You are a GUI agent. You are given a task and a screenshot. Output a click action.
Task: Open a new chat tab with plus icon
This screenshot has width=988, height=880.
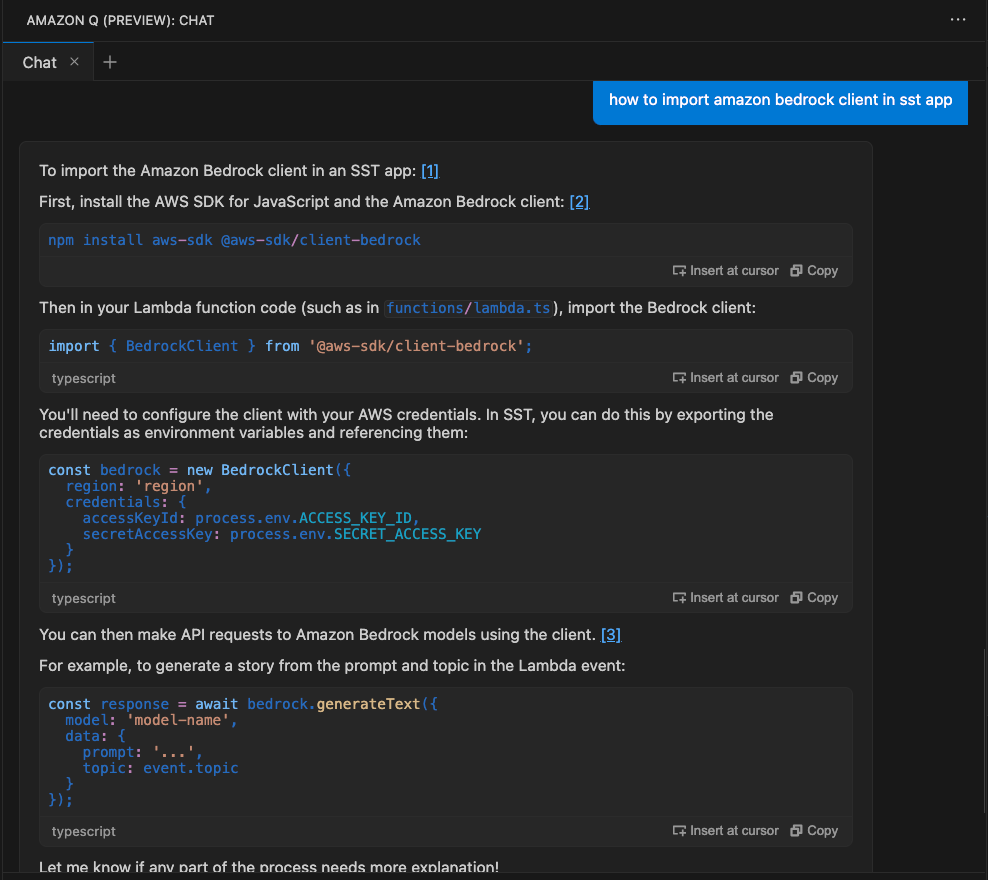point(110,62)
